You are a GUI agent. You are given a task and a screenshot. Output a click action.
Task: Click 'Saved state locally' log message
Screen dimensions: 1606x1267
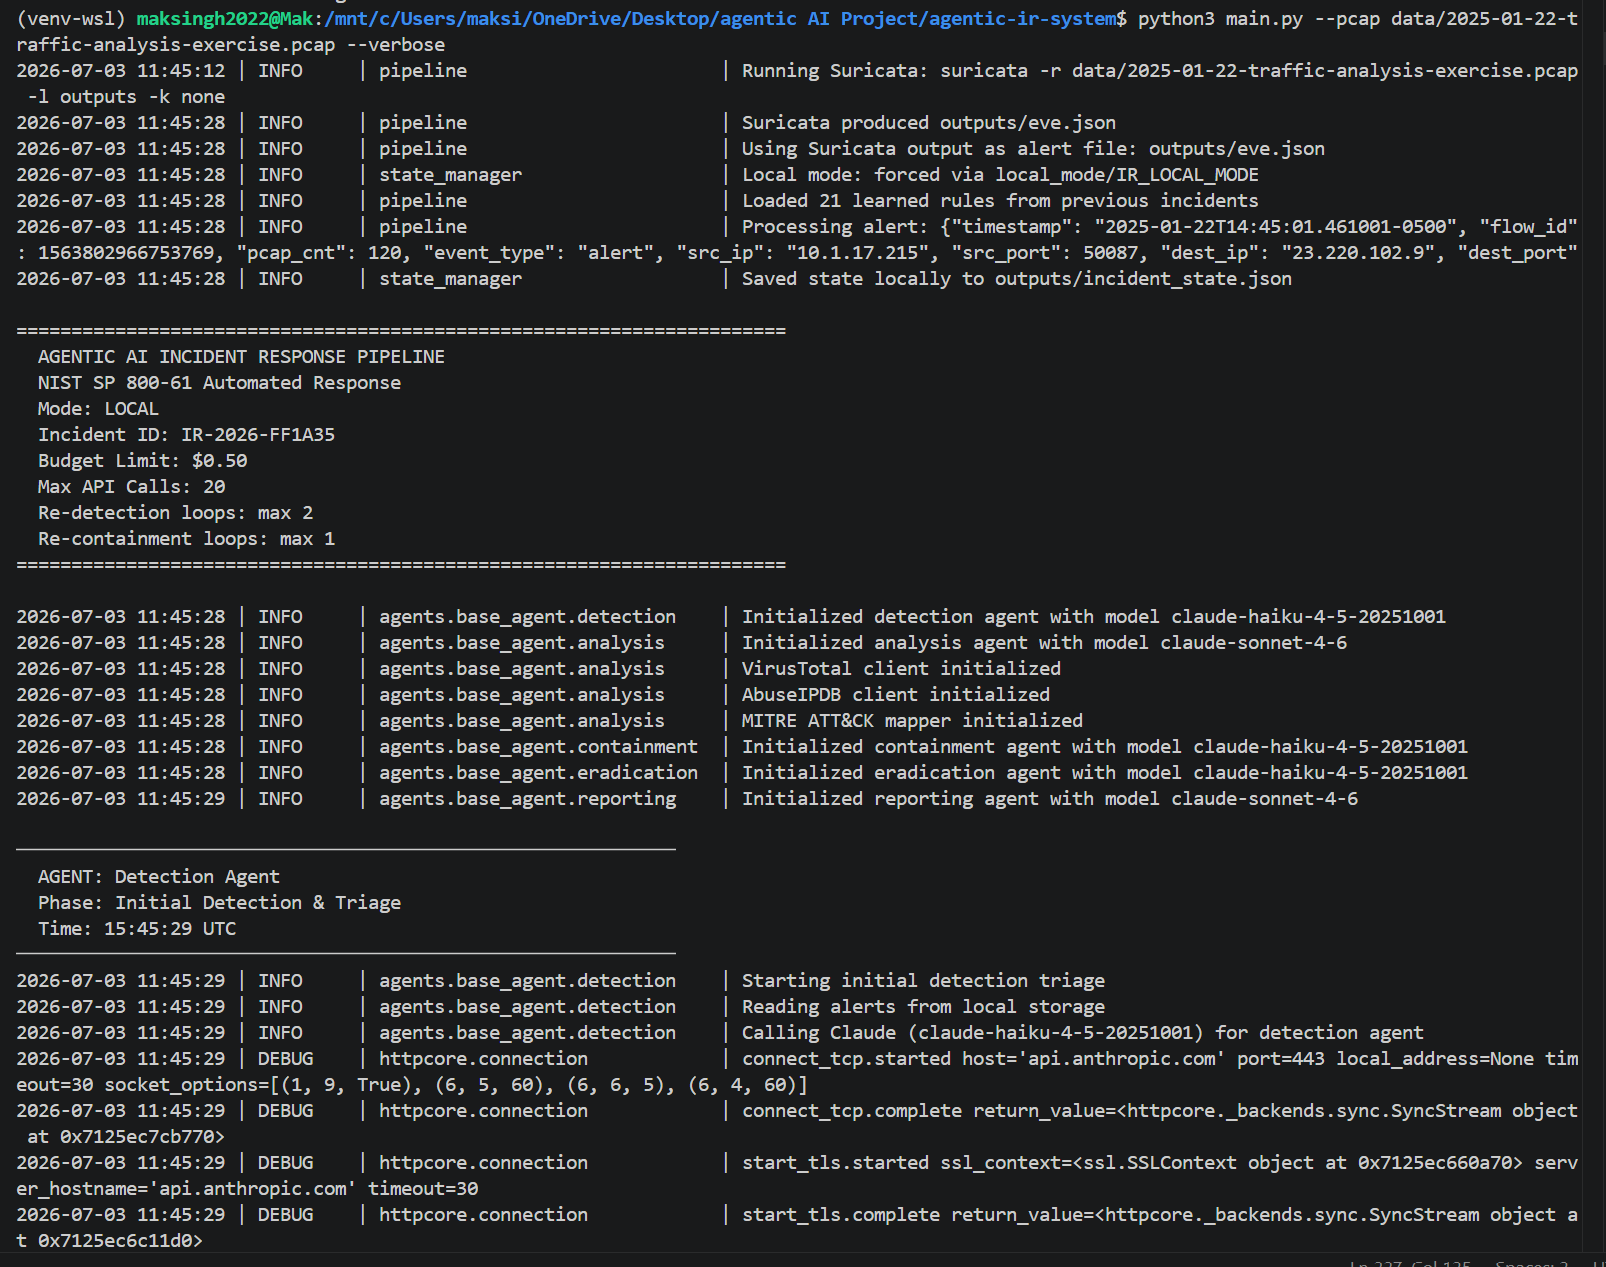(x=1017, y=279)
